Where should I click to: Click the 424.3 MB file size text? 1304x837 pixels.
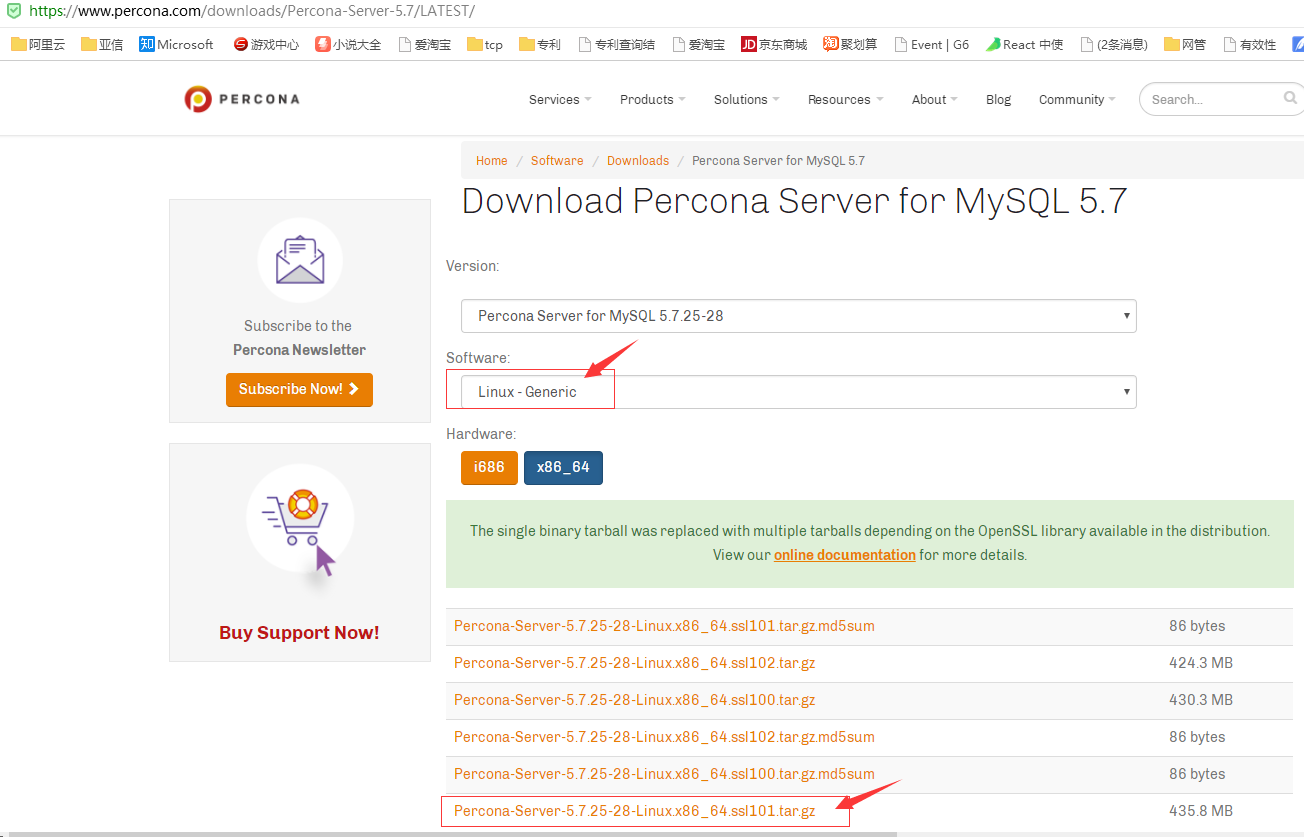coord(1201,663)
